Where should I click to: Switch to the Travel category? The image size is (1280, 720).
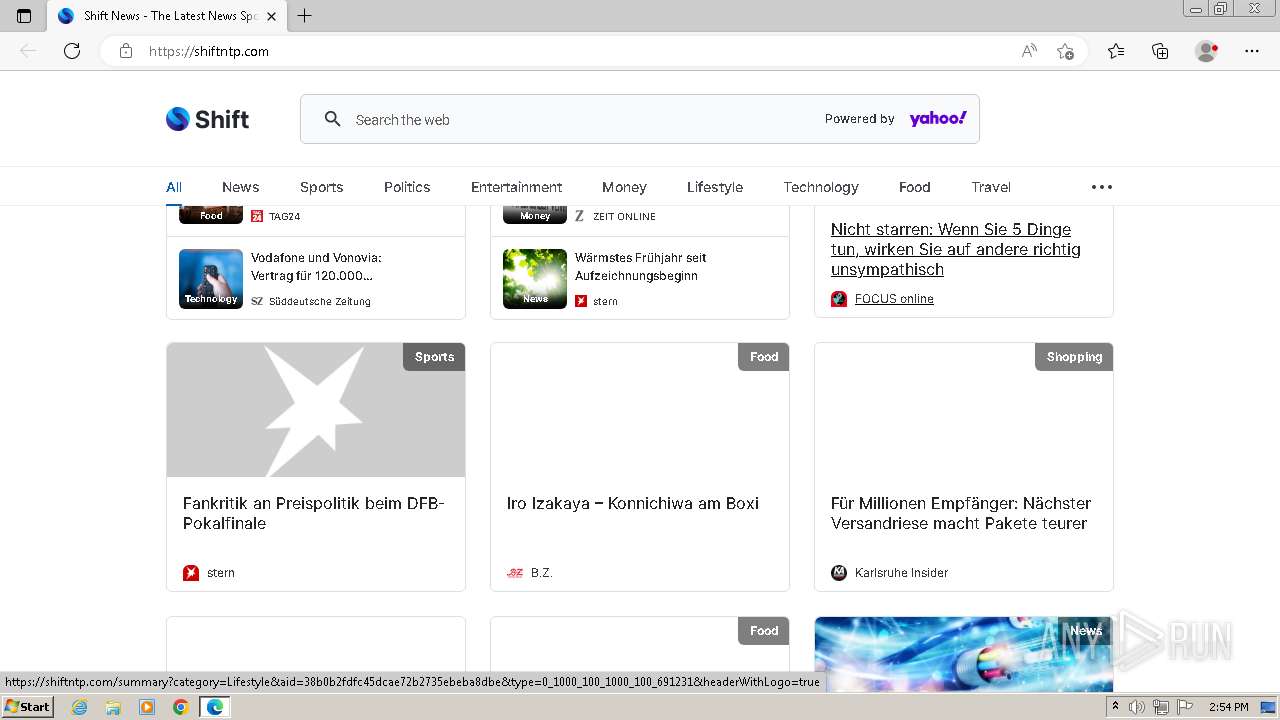click(991, 187)
